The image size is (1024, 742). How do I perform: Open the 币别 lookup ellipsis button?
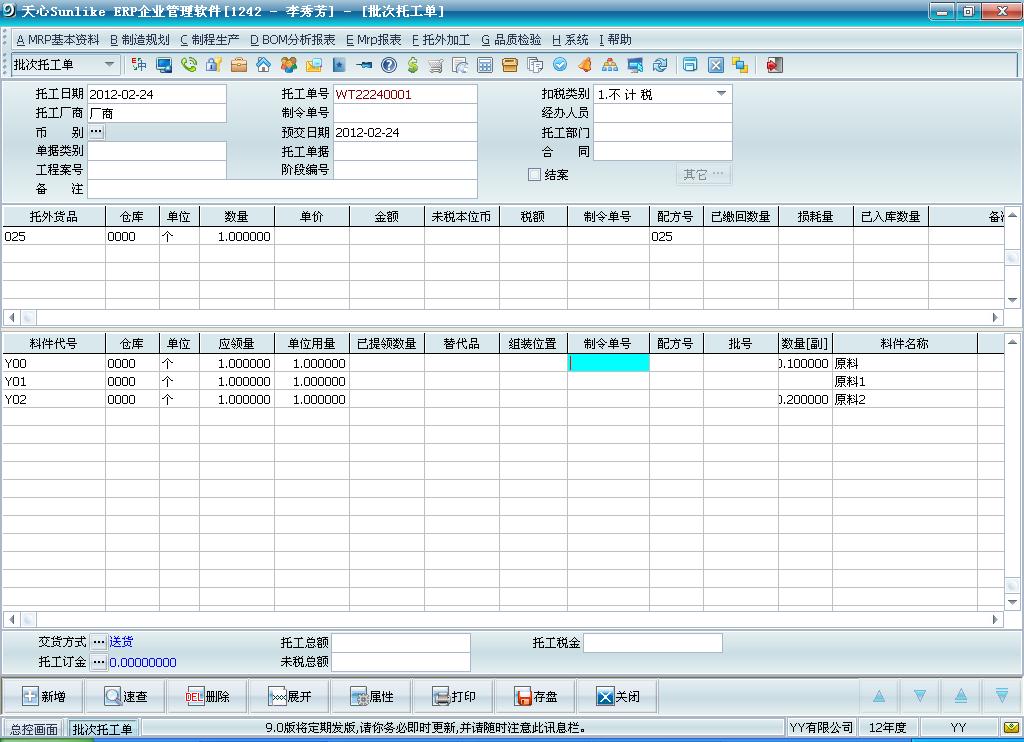pos(96,132)
